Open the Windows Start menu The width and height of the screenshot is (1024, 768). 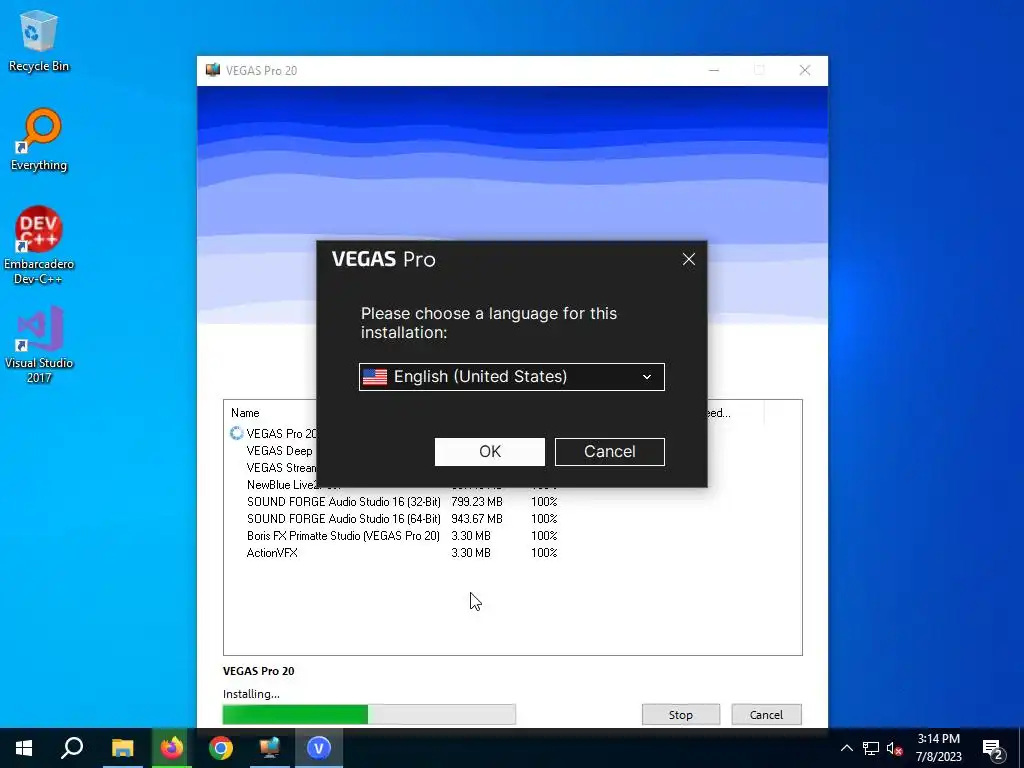coord(24,748)
